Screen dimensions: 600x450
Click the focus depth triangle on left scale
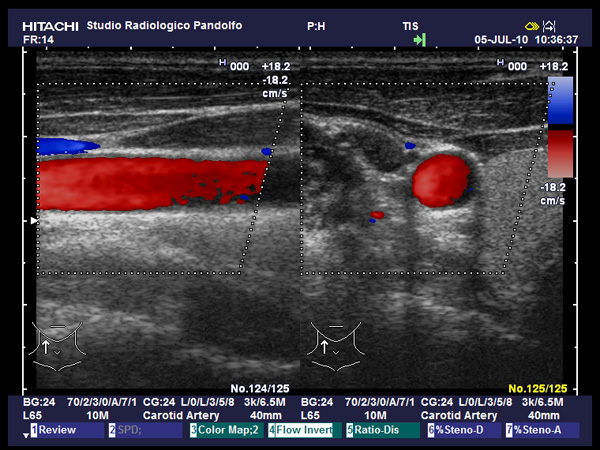pyautogui.click(x=34, y=221)
